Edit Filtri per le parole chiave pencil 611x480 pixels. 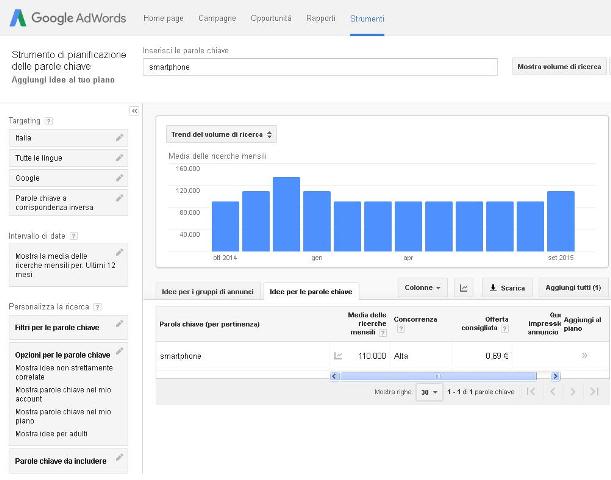120,324
